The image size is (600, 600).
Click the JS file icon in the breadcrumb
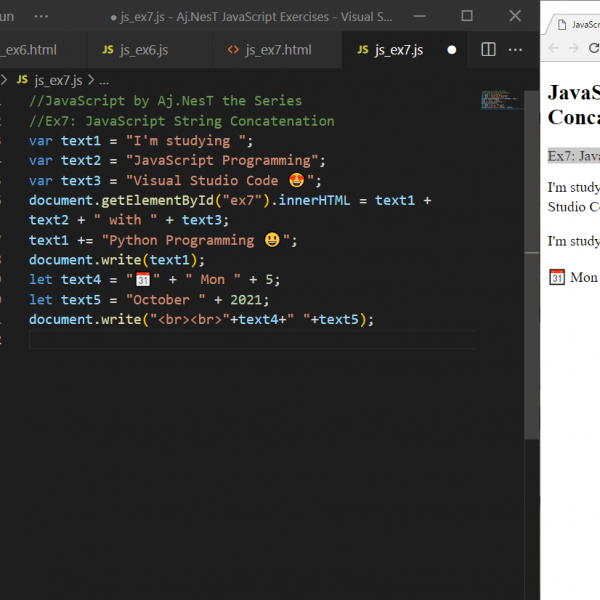pos(23,81)
